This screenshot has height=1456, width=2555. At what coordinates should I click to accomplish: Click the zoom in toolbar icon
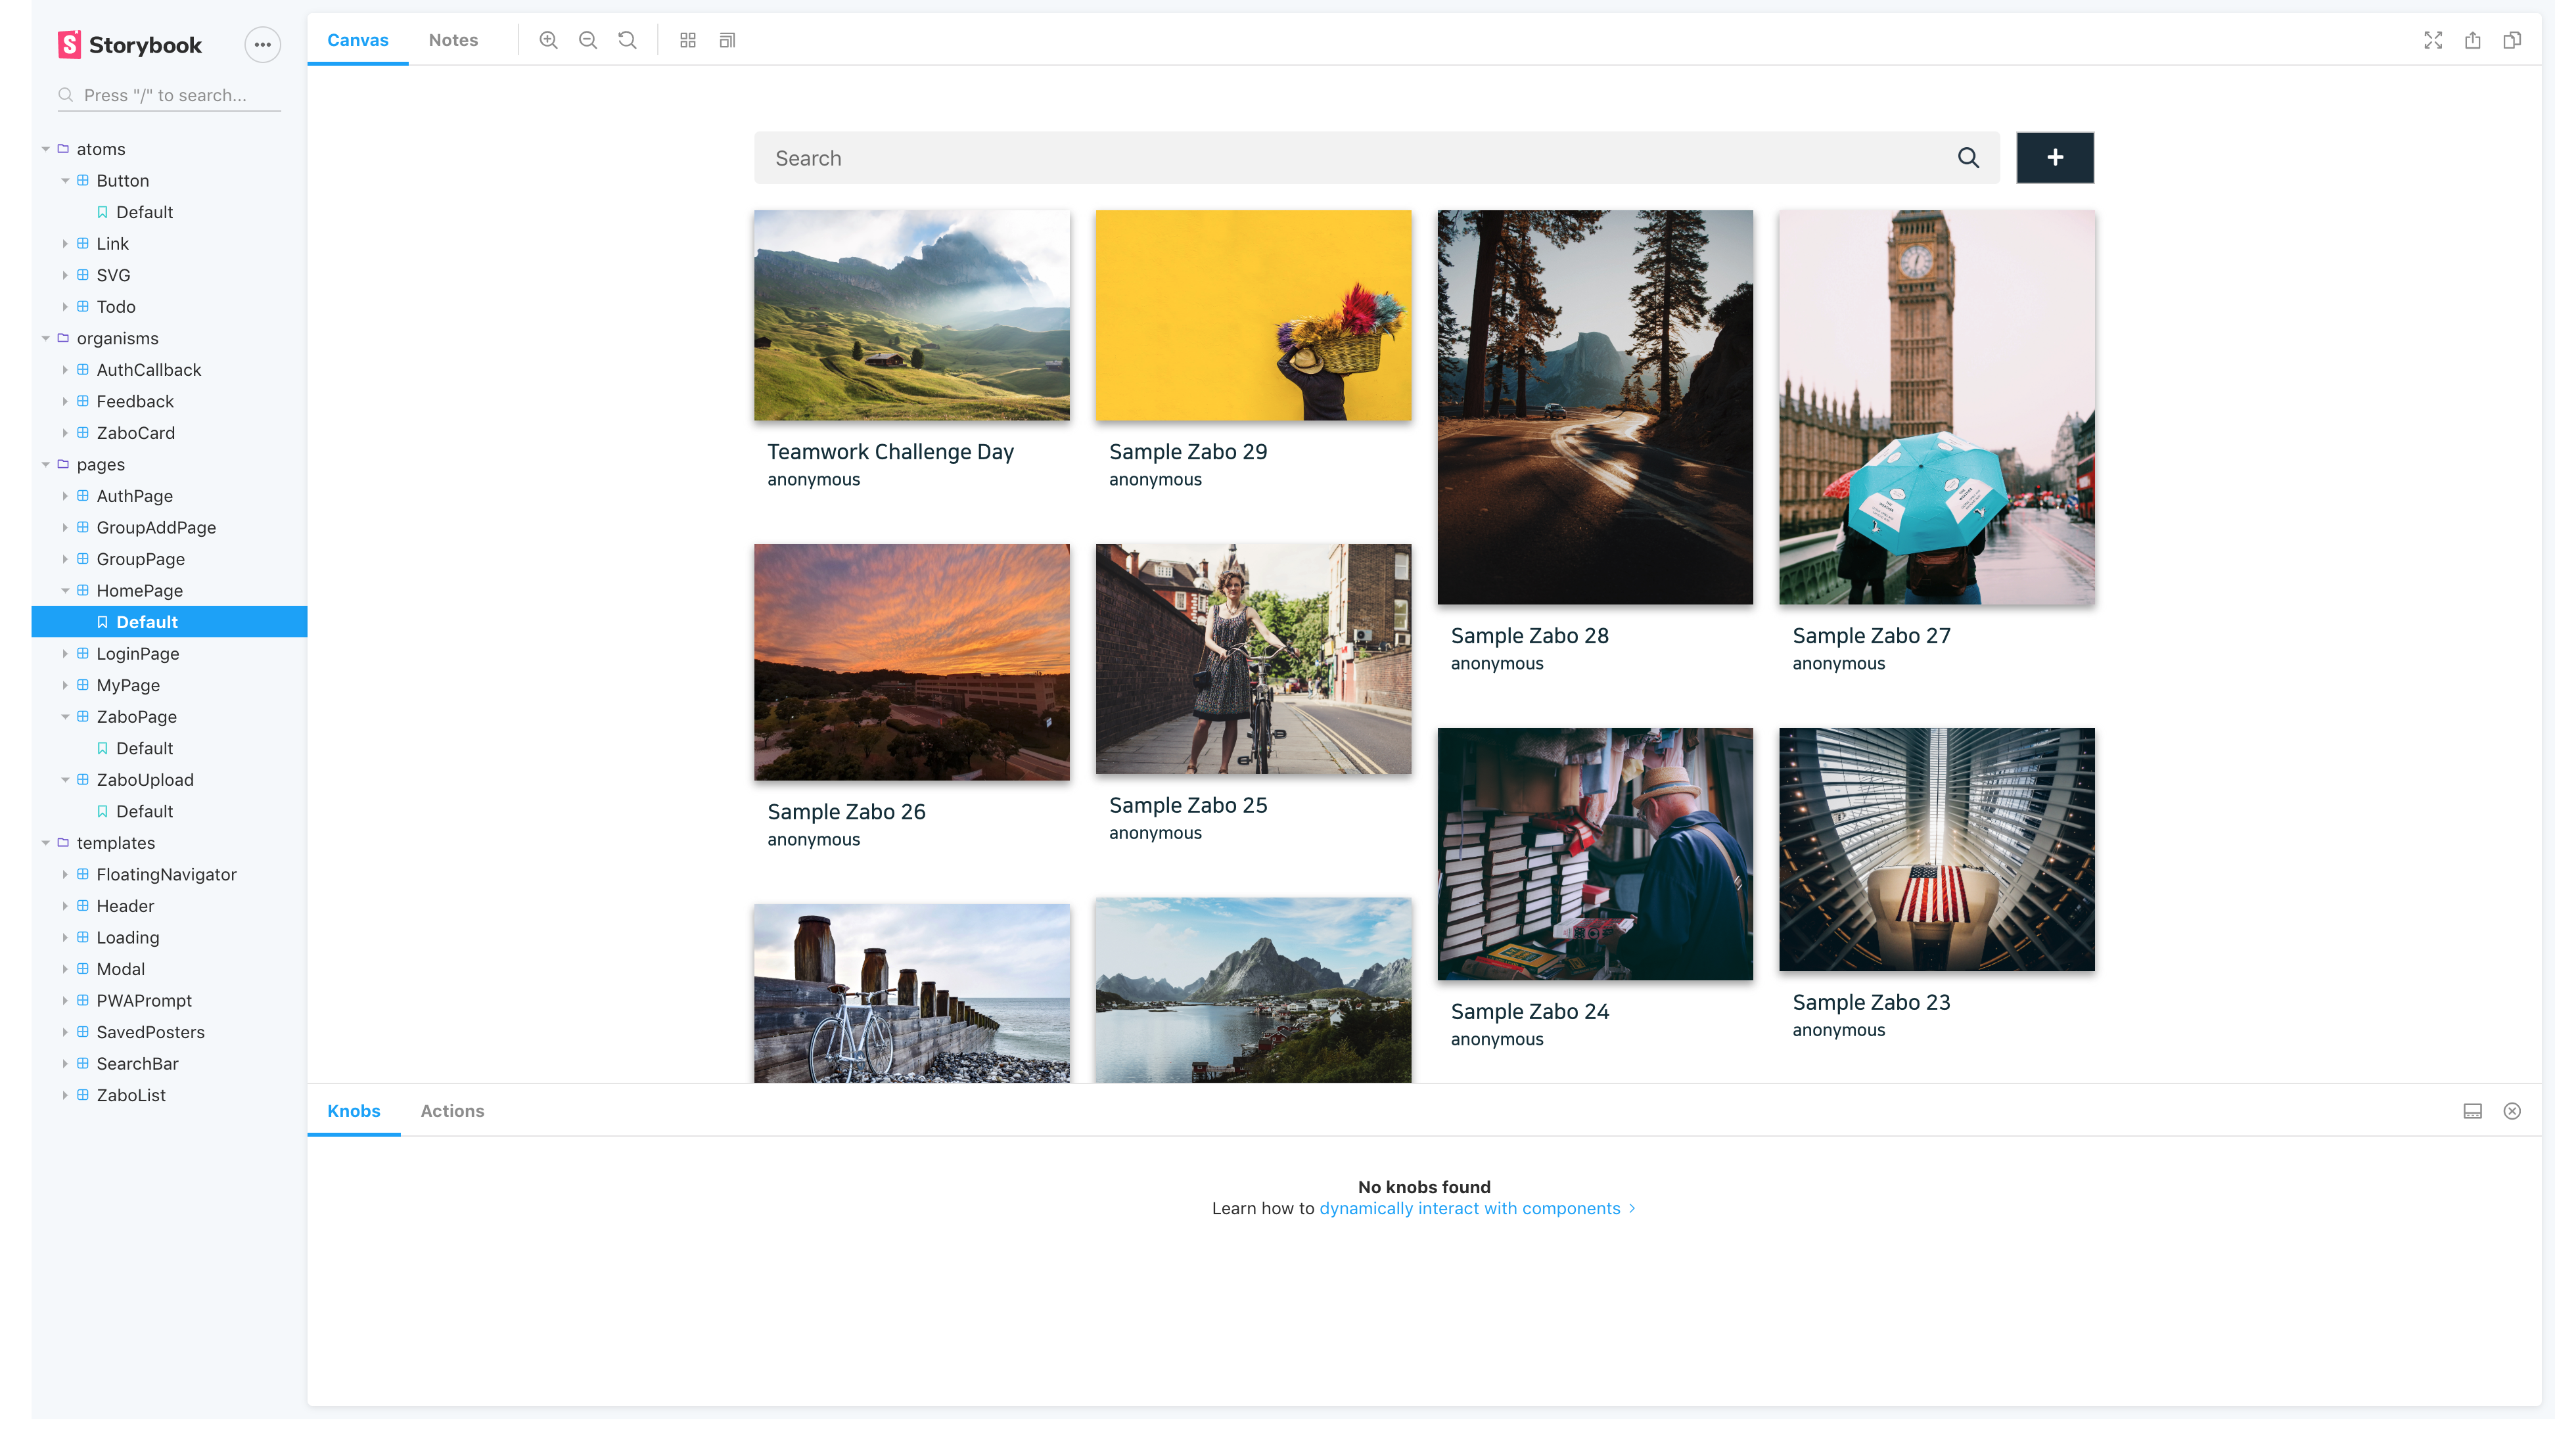click(x=548, y=40)
